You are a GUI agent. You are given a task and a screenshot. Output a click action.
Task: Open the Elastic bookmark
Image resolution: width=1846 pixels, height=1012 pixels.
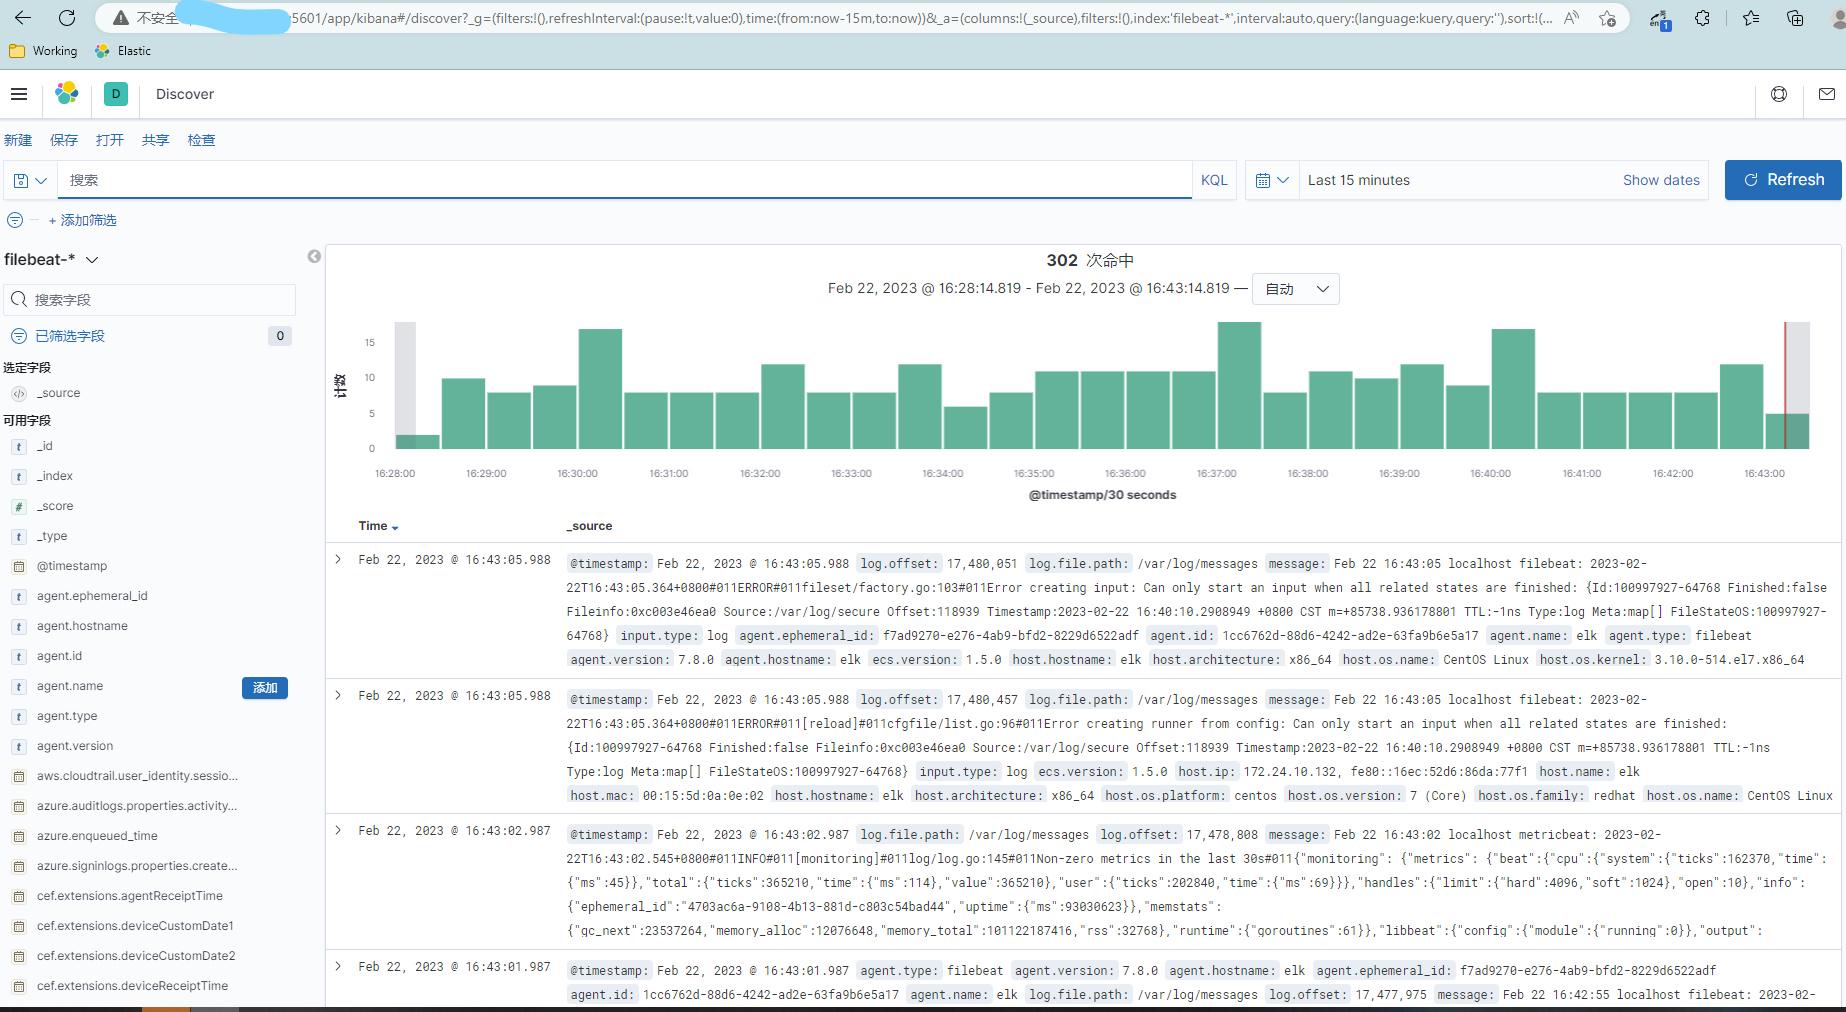[123, 51]
